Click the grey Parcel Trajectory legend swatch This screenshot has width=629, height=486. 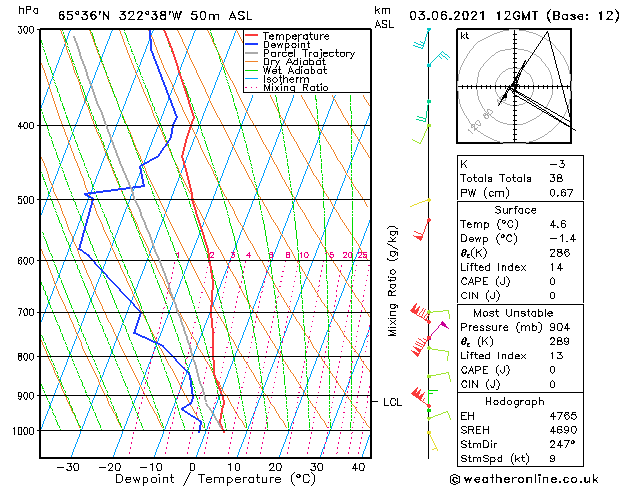[x=251, y=53]
